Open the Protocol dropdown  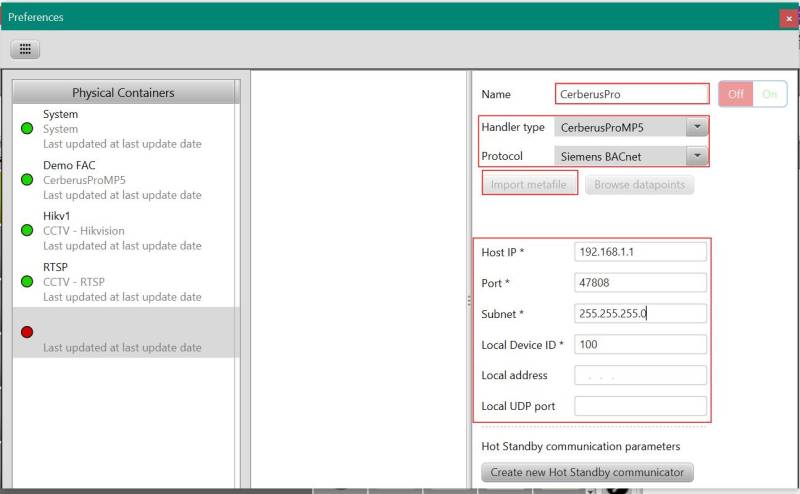pyautogui.click(x=696, y=157)
